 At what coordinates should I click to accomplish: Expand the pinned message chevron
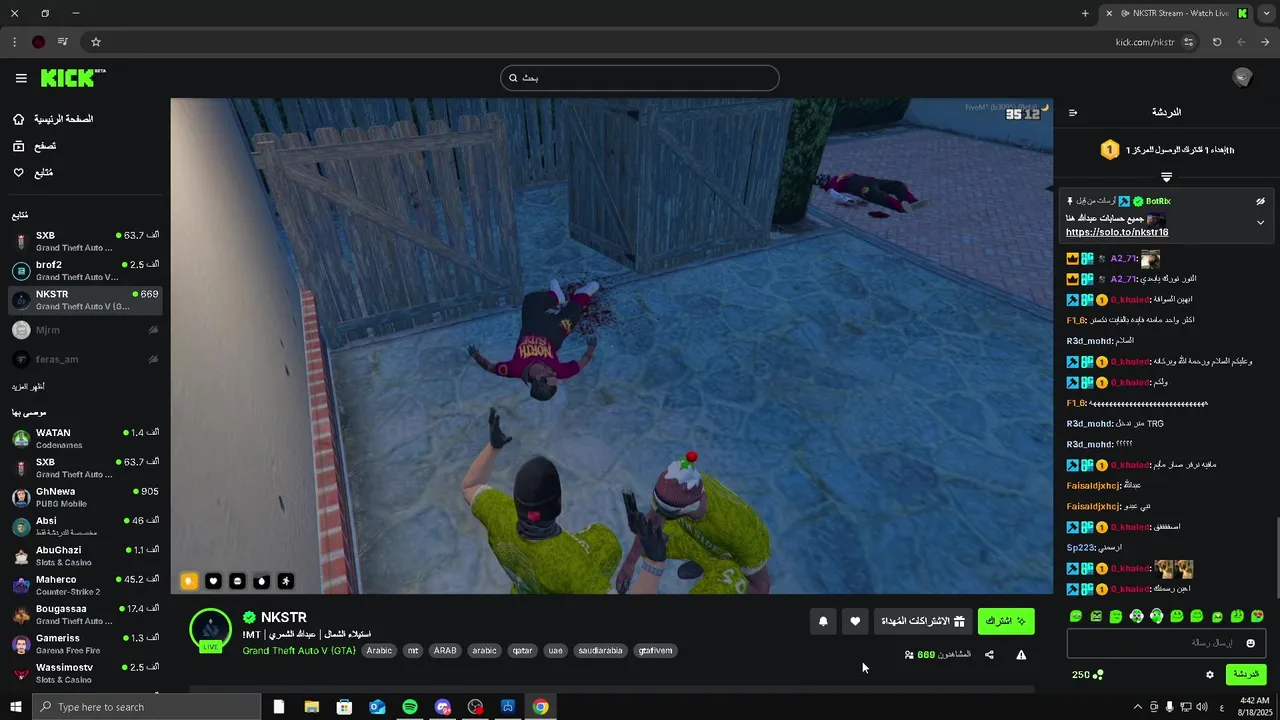(x=1260, y=222)
